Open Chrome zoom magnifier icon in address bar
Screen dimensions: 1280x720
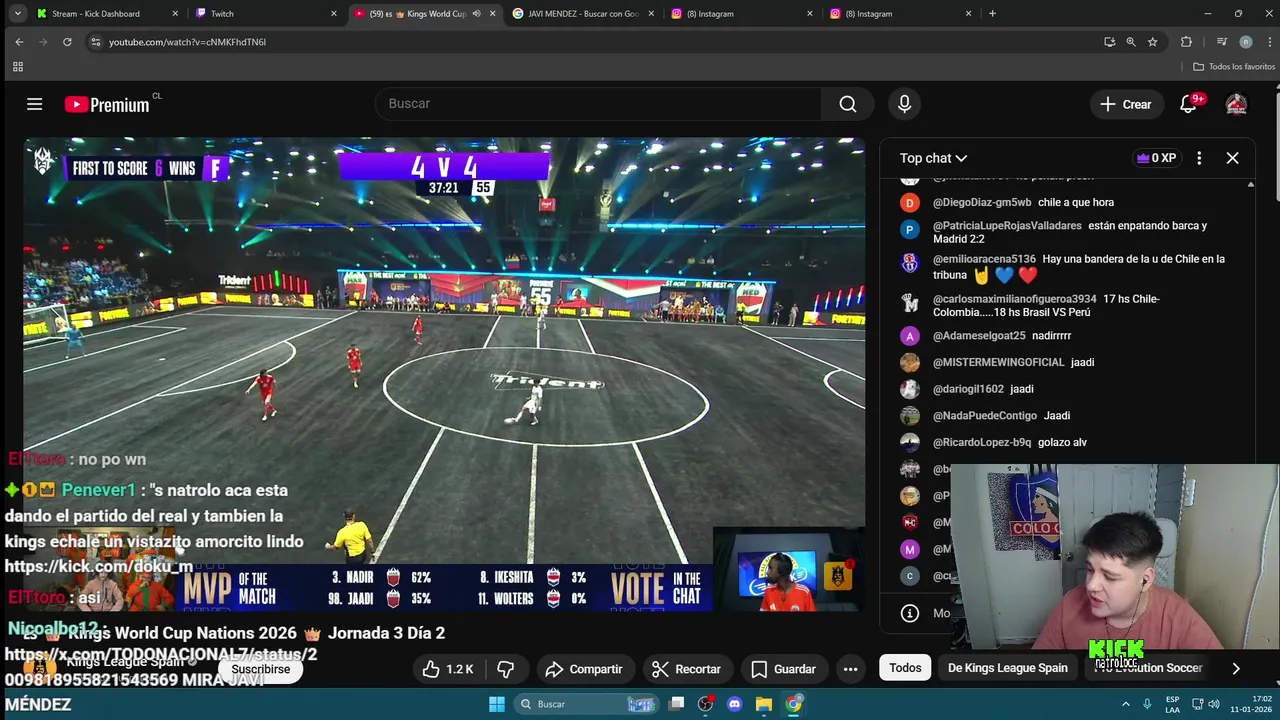[x=1131, y=42]
